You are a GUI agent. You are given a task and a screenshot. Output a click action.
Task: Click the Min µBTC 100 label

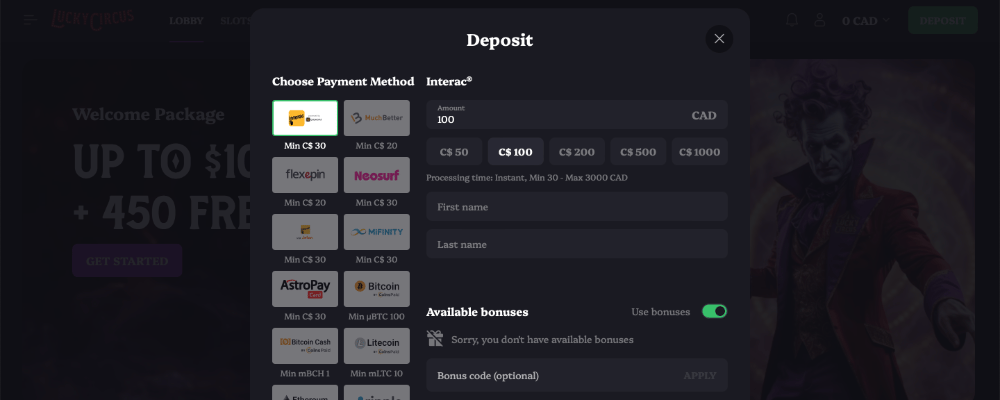(x=376, y=316)
